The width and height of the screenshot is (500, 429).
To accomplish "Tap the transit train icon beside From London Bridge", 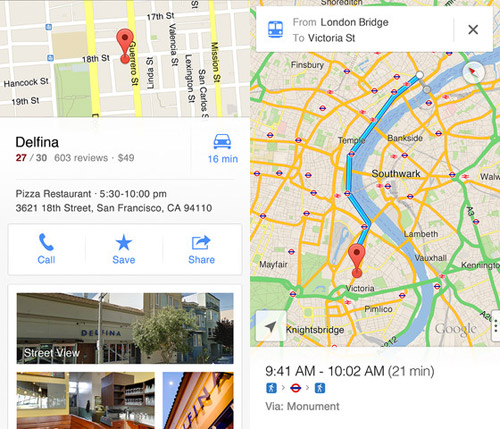I will (x=276, y=29).
